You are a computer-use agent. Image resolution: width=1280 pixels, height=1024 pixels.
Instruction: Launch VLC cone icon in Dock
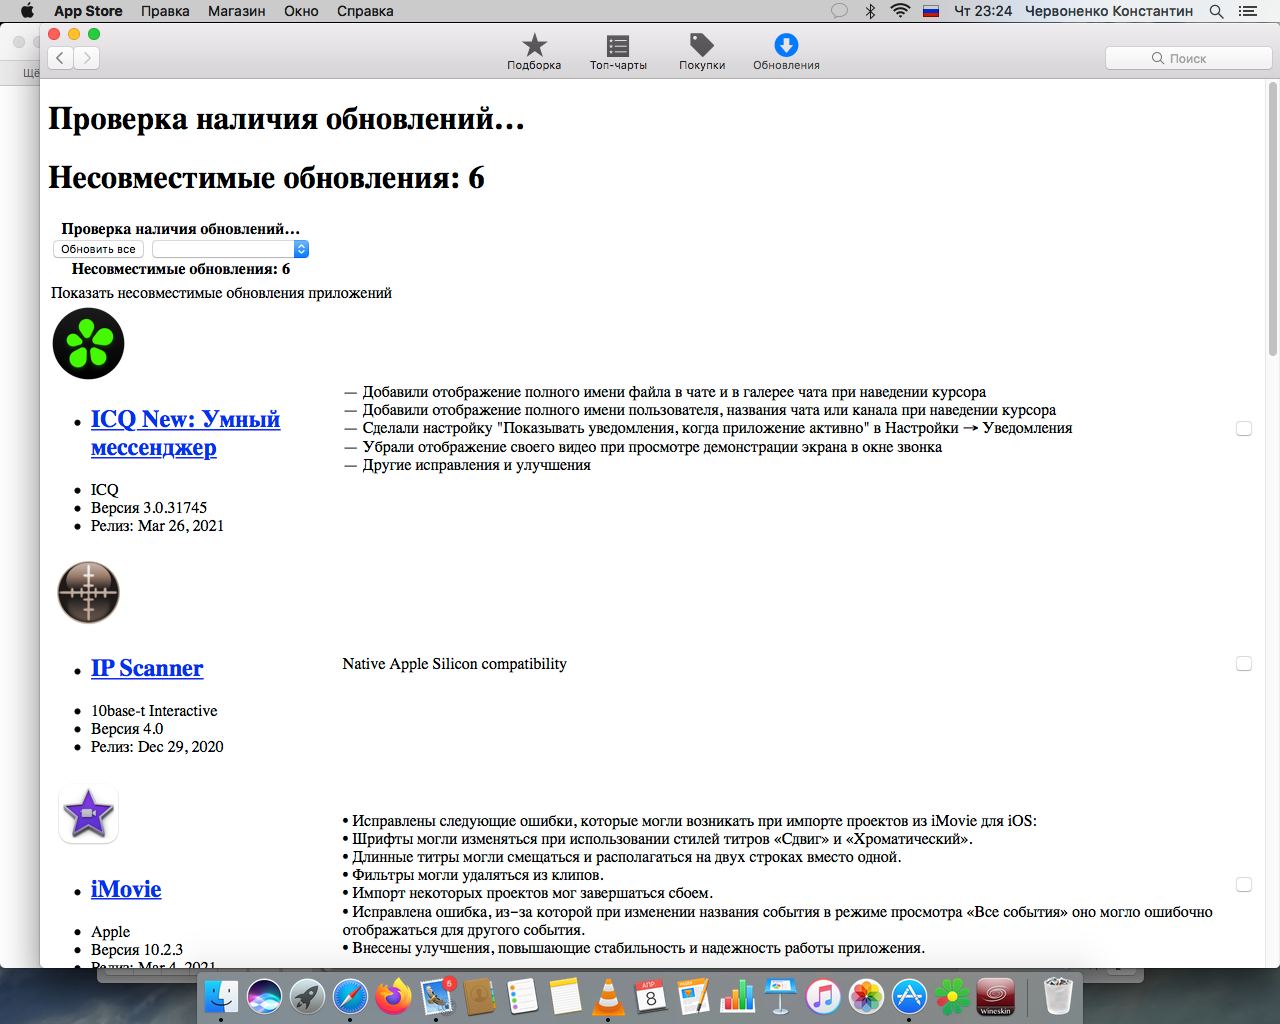click(608, 997)
